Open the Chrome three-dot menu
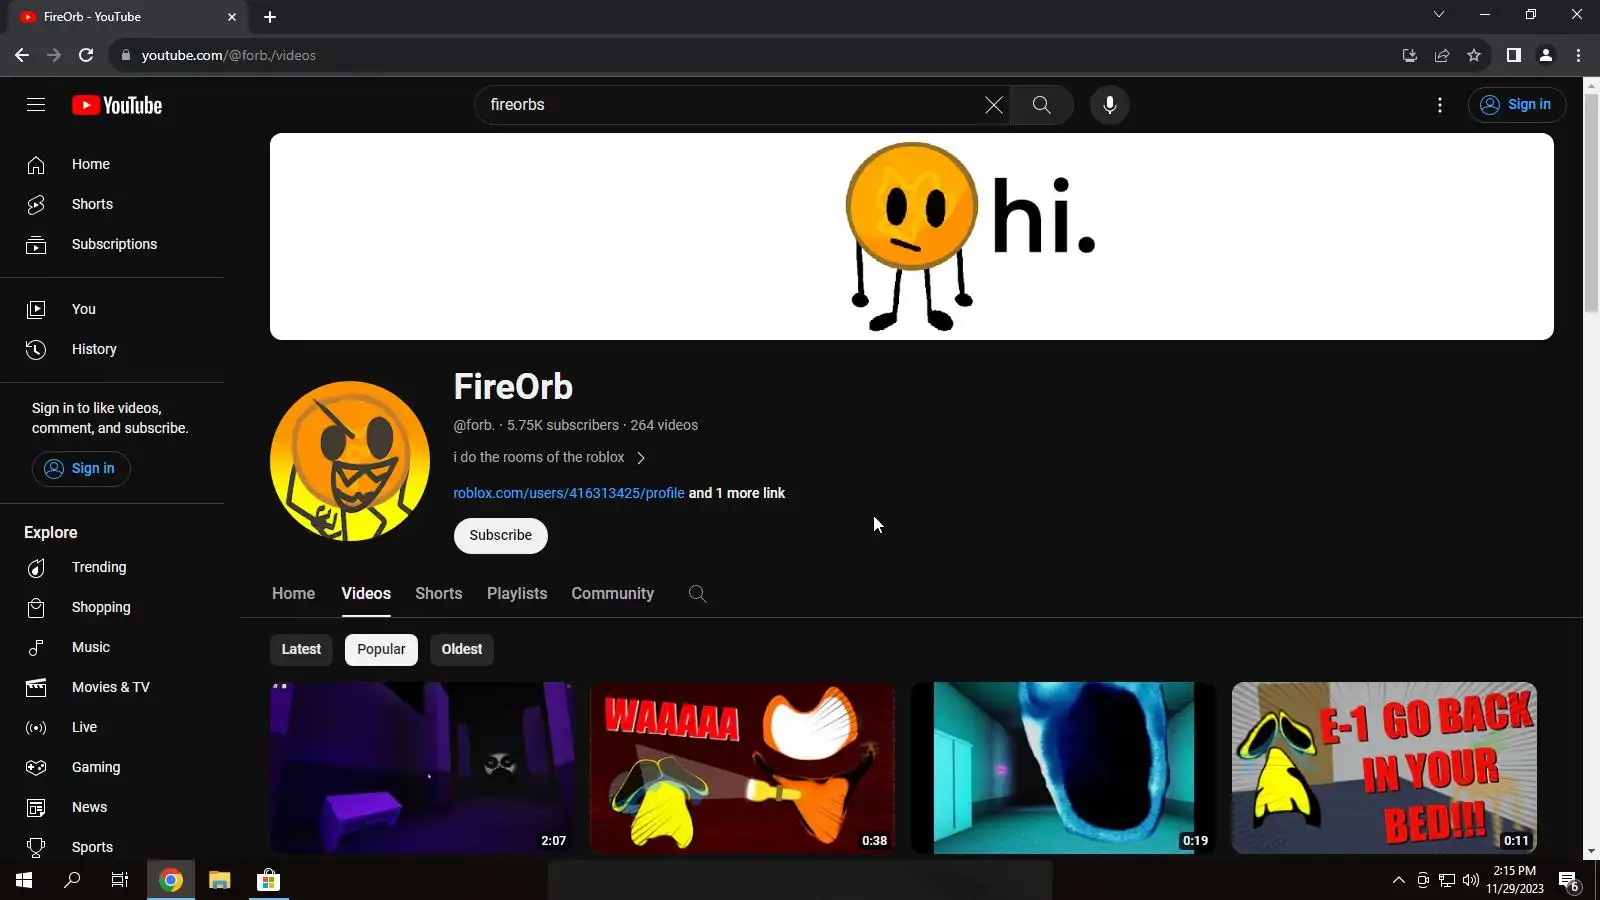 click(1579, 55)
